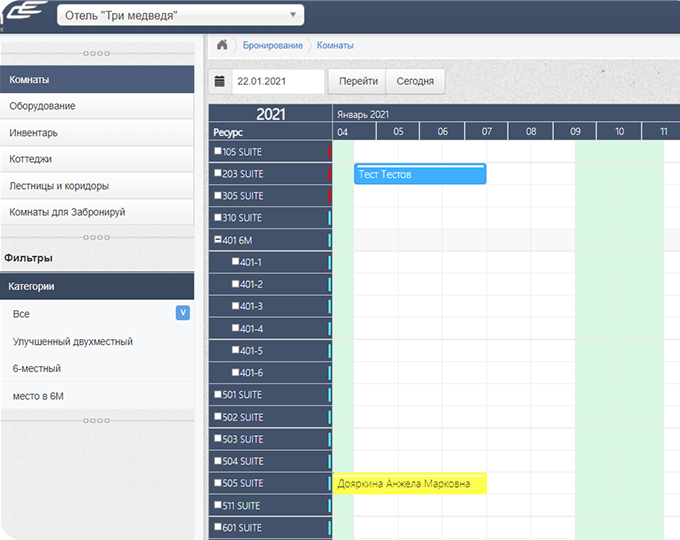Click day 10 column header

click(619, 131)
